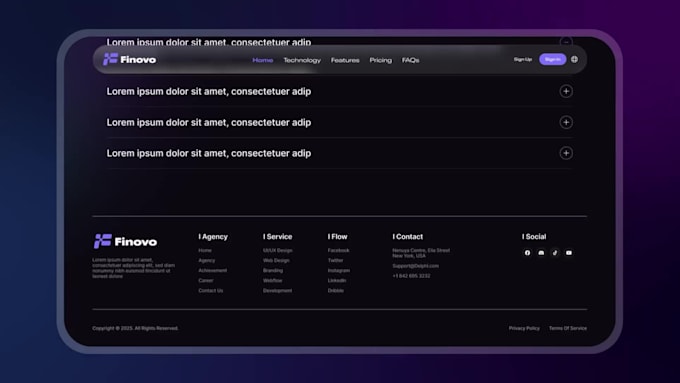Open Twitter link under Flow
Screen dimensions: 680x383
[x=336, y=260]
